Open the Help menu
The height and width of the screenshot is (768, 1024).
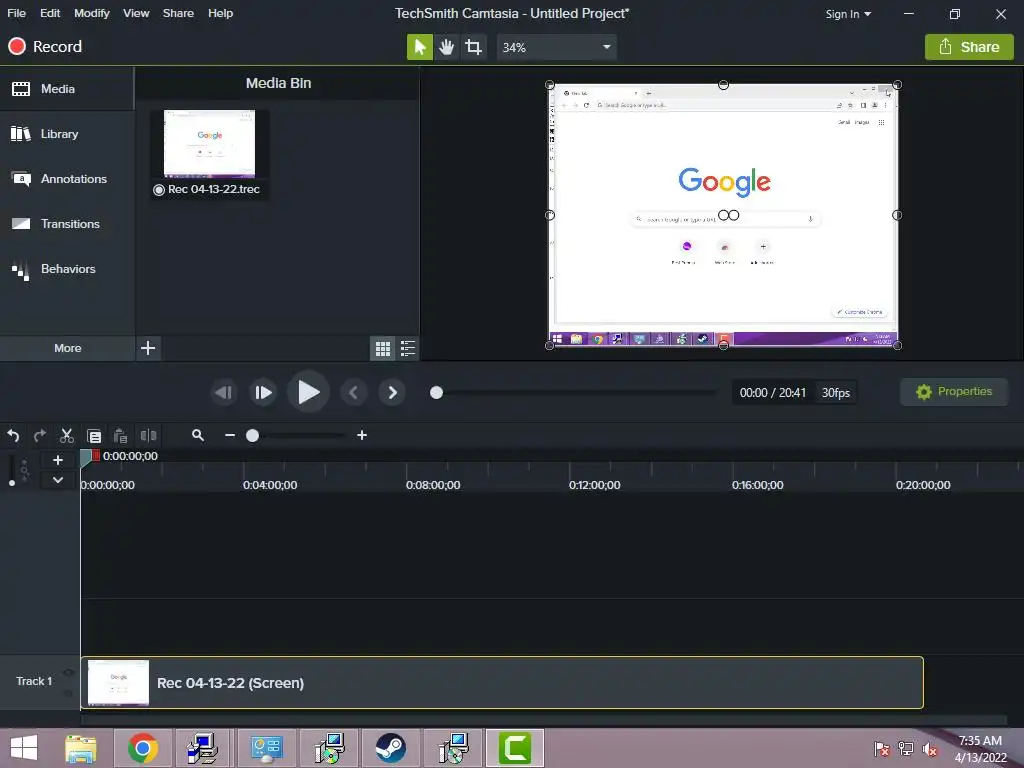(220, 13)
